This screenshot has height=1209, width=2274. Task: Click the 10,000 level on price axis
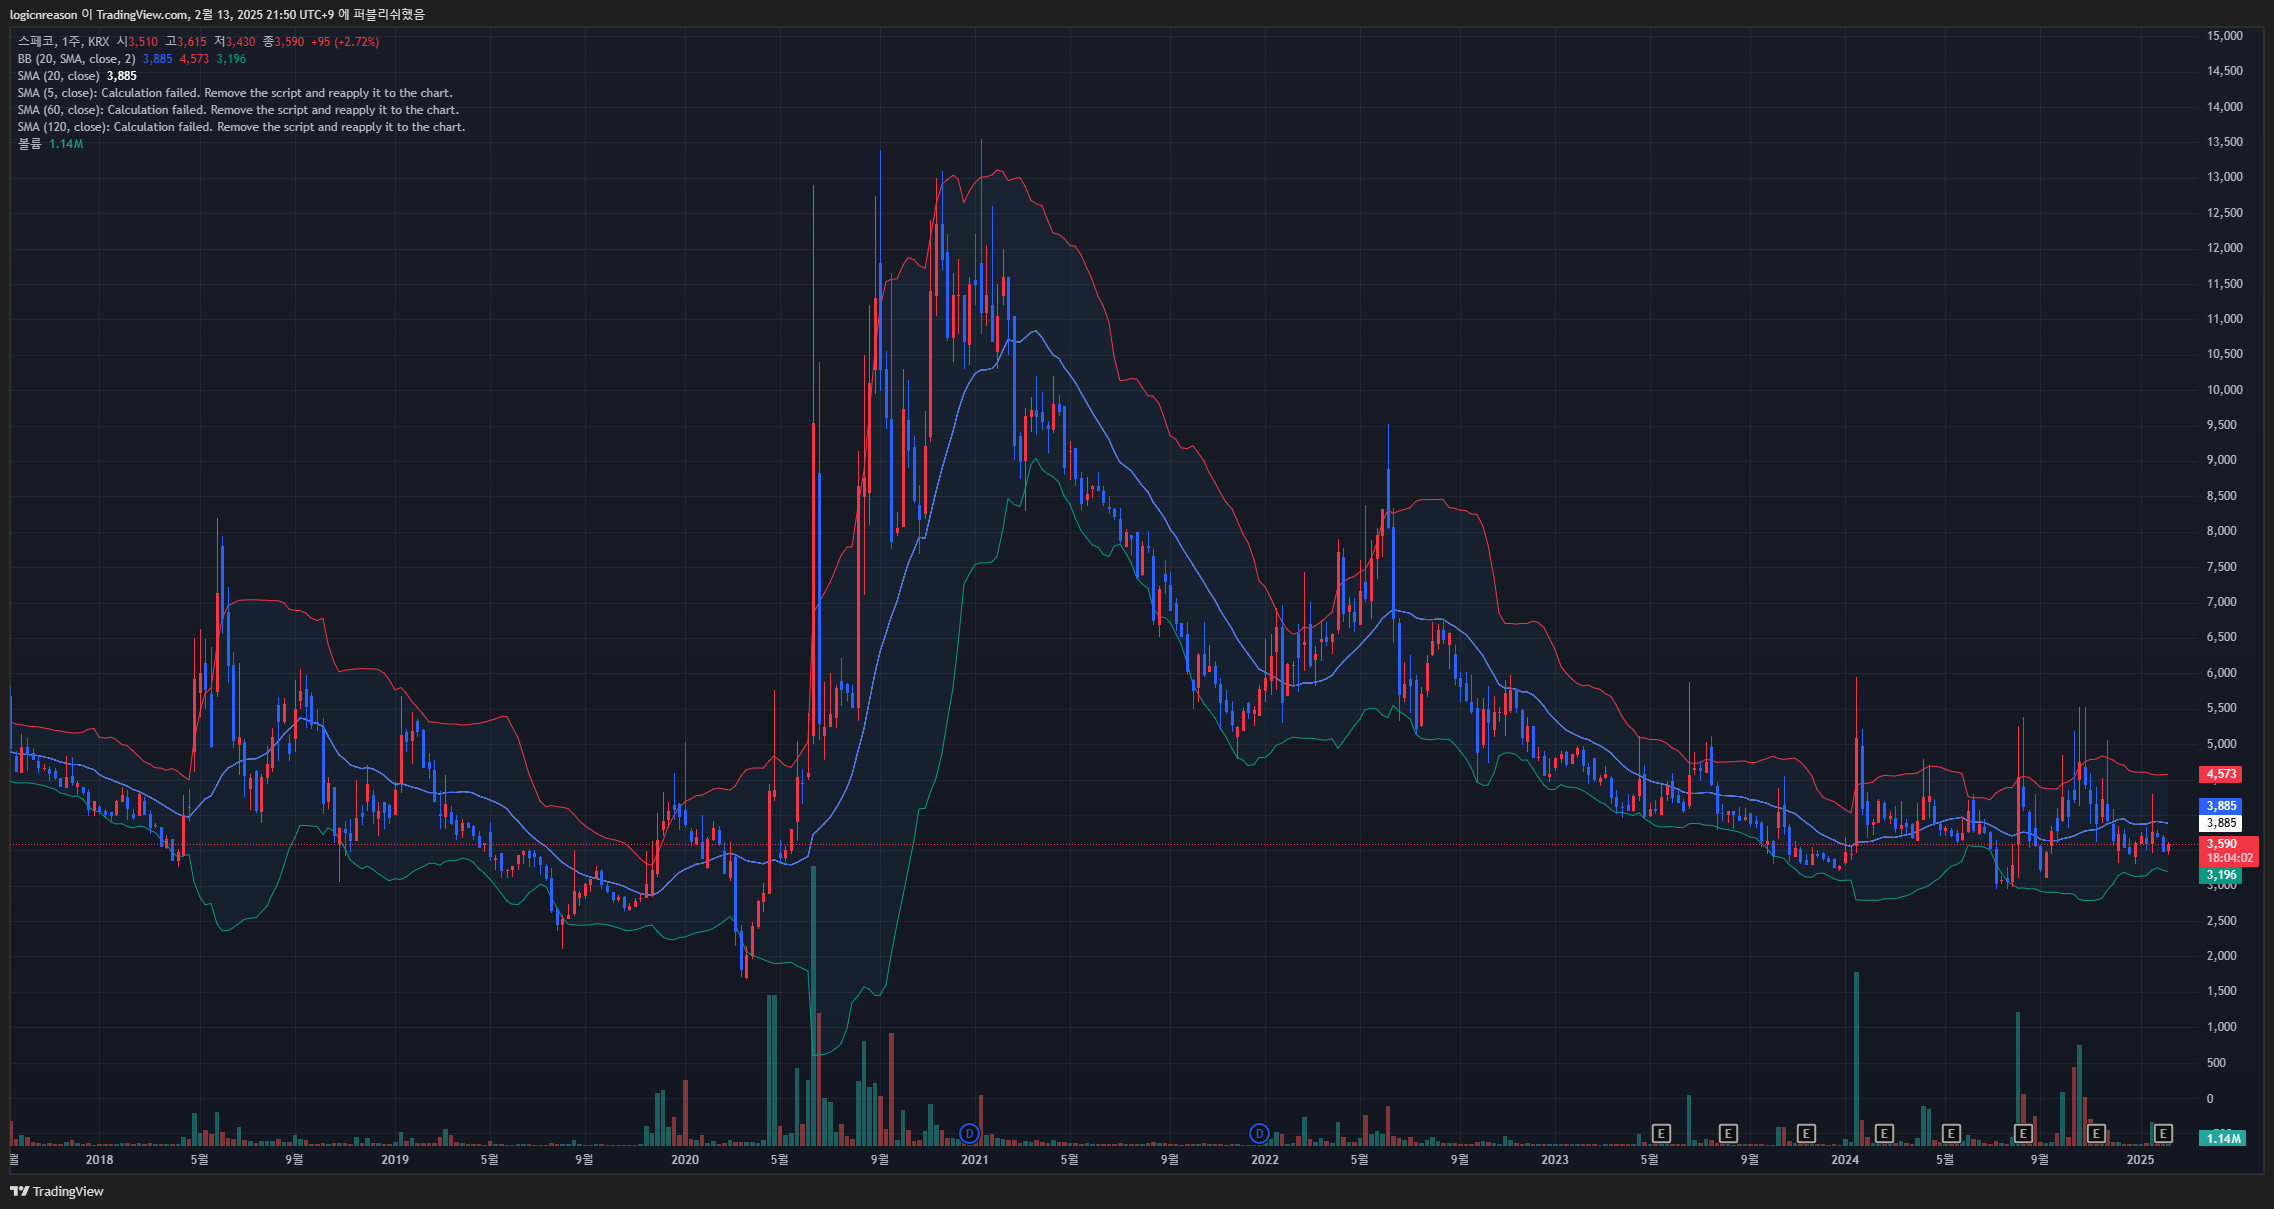click(x=2224, y=390)
